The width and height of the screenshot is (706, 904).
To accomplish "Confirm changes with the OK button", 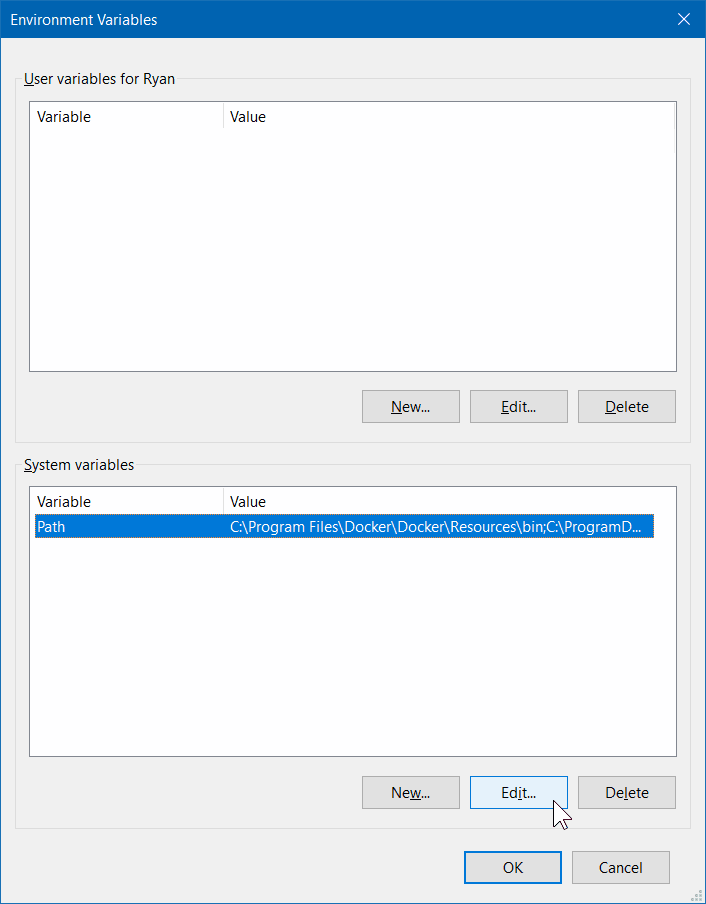I will [x=512, y=868].
